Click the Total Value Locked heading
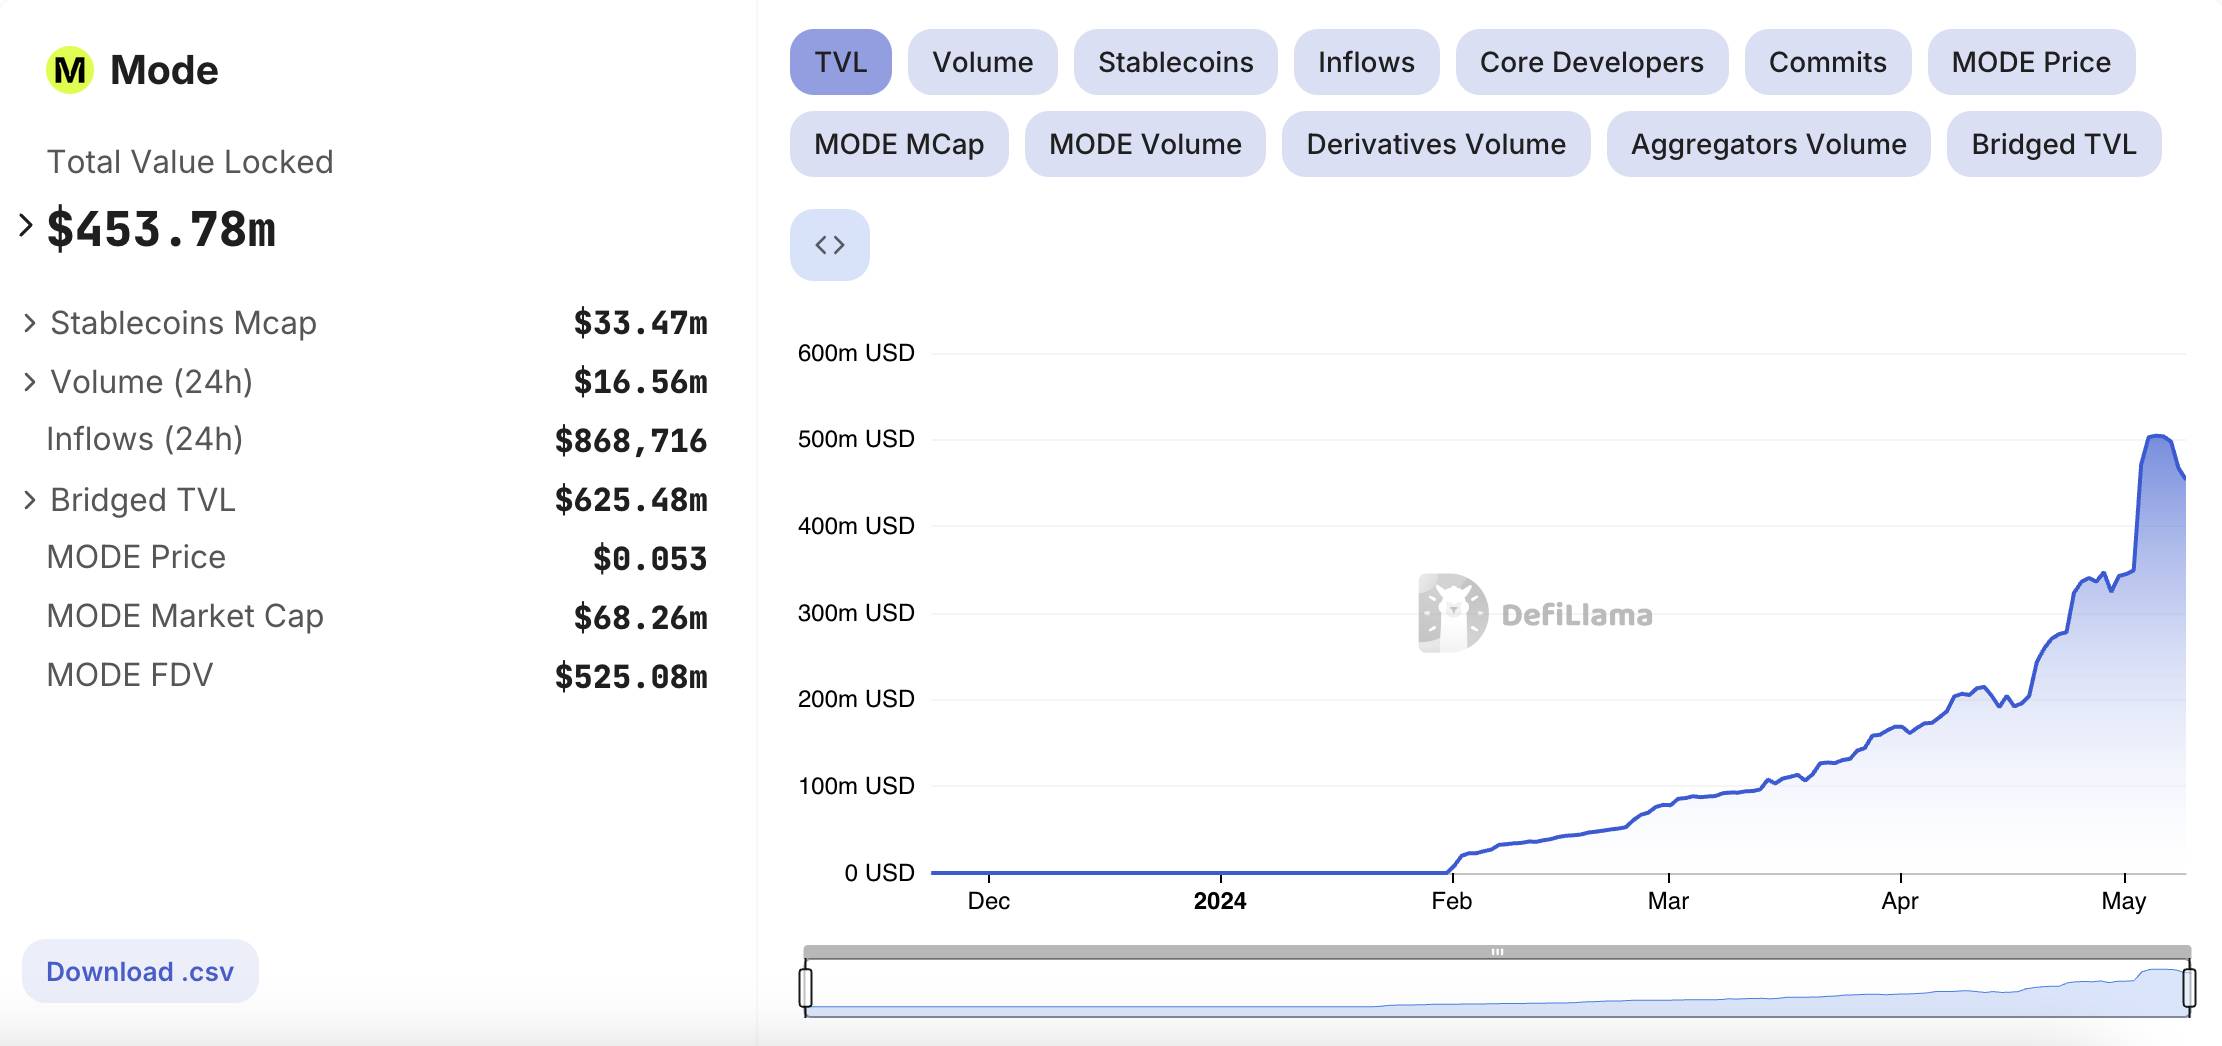Viewport: 2222px width, 1046px height. (190, 162)
